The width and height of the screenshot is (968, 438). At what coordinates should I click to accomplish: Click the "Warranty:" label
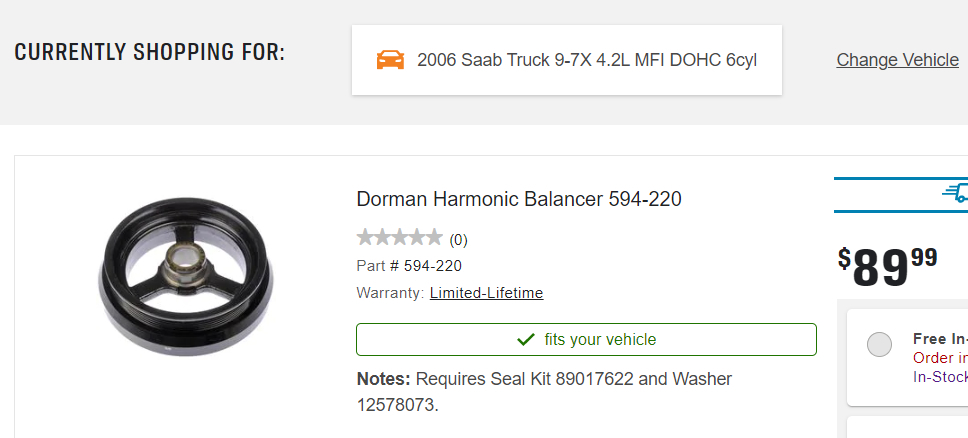(x=389, y=293)
